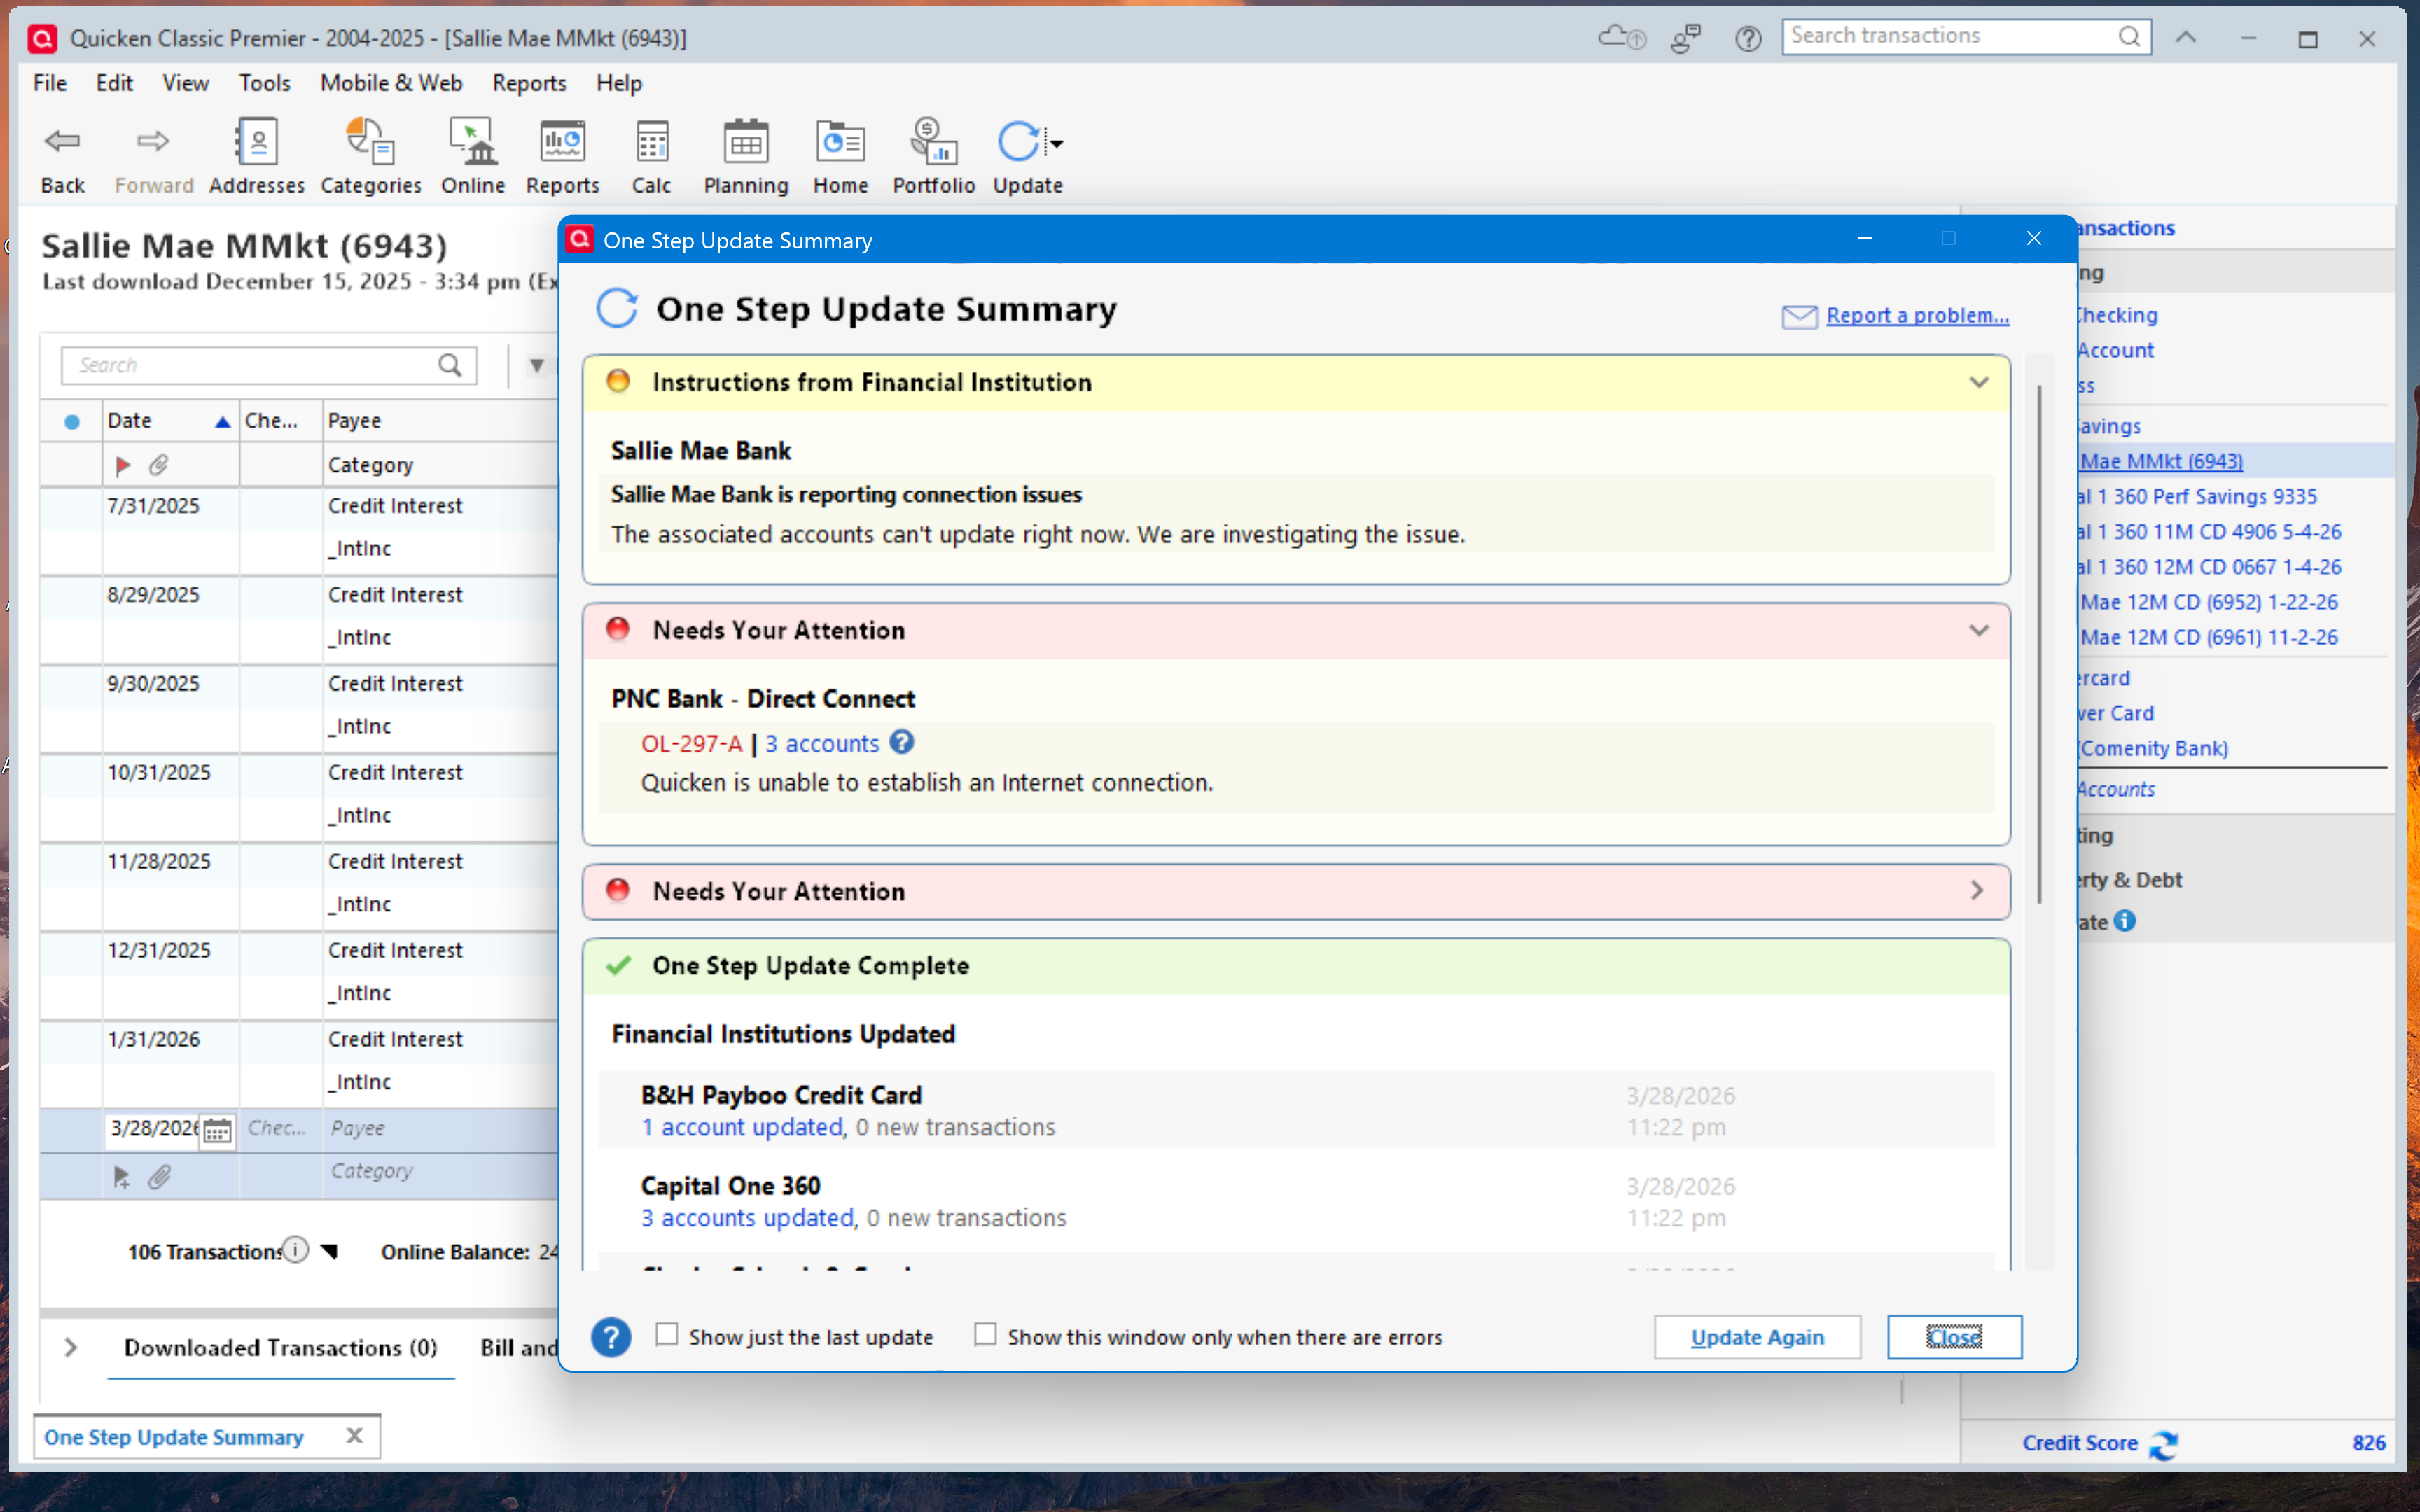
Task: Click the Update Again button
Action: 1757,1337
